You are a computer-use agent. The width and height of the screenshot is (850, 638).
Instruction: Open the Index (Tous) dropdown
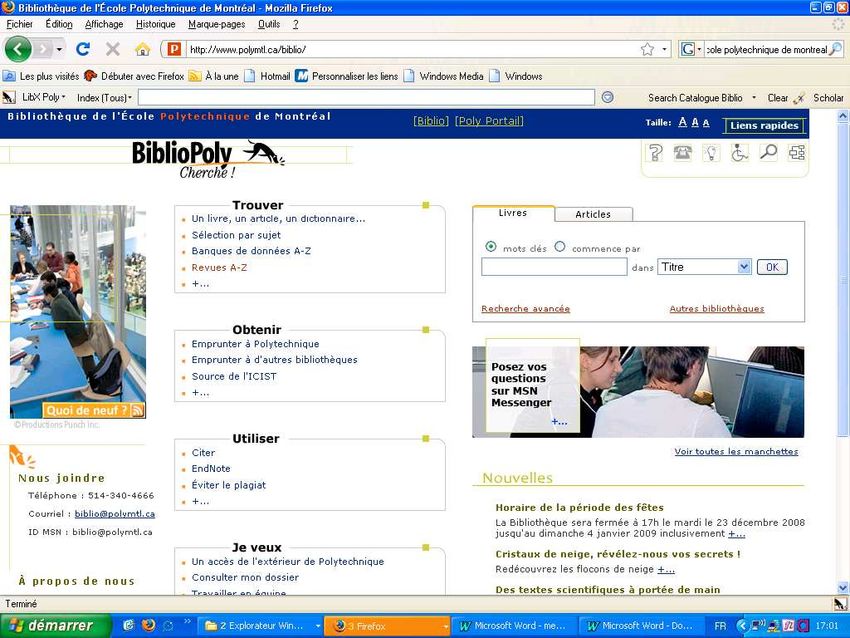pos(104,98)
